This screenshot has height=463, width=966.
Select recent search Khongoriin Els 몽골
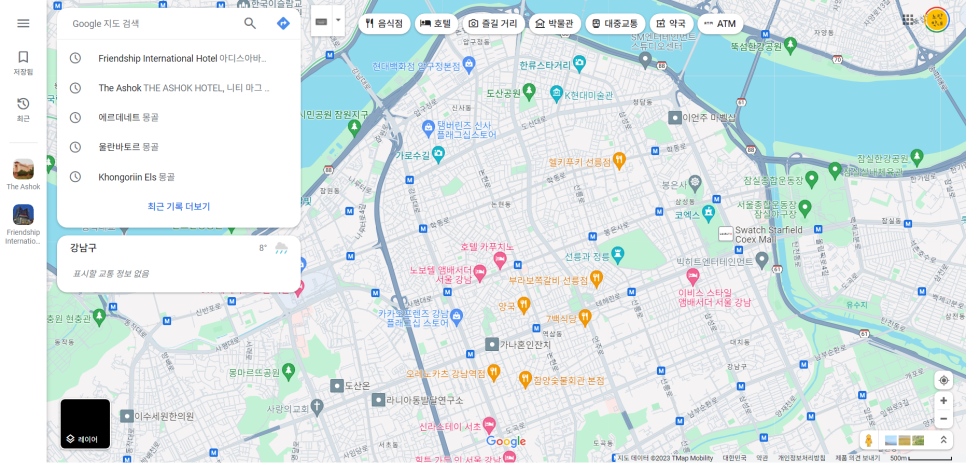pos(179,177)
